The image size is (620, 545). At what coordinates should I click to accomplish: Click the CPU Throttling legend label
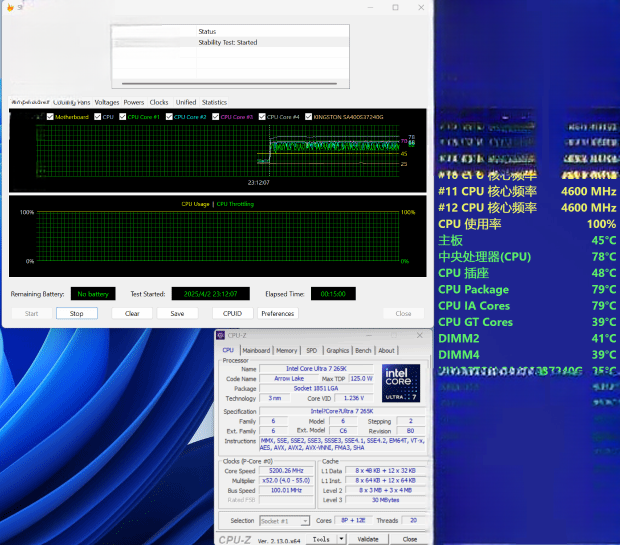235,204
